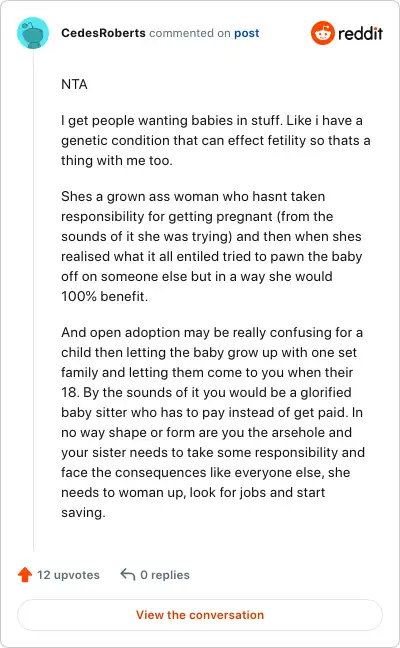This screenshot has width=400, height=648.
Task: Click the reply arrow icon
Action: point(128,574)
